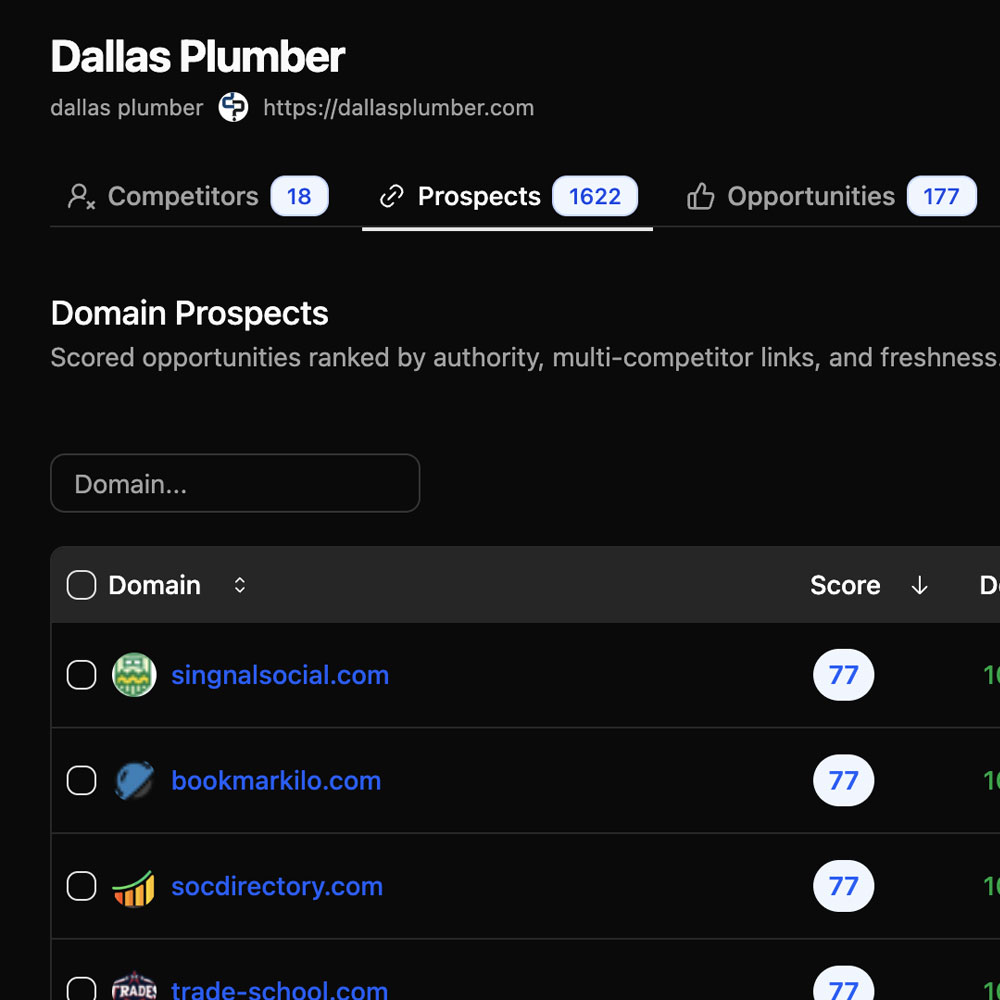Click the 77 score badge for bookmarkilo.com
The width and height of the screenshot is (1000, 1000).
843,781
